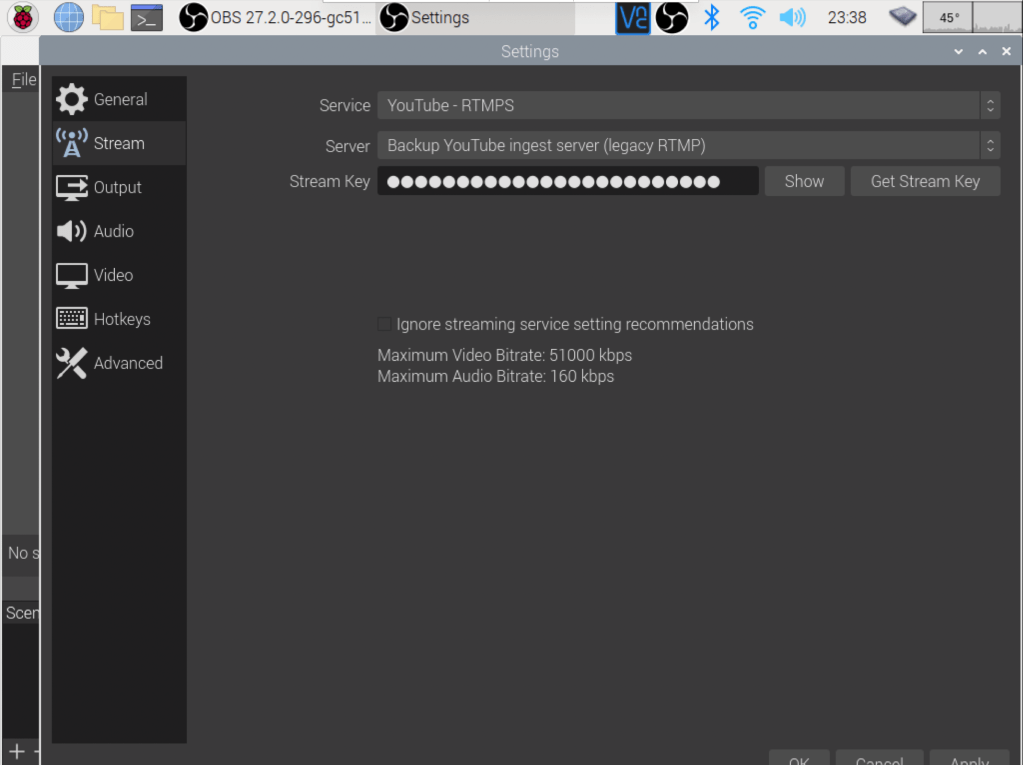Open the Bluetooth tray icon
The width and height of the screenshot is (1023, 765).
click(x=711, y=17)
